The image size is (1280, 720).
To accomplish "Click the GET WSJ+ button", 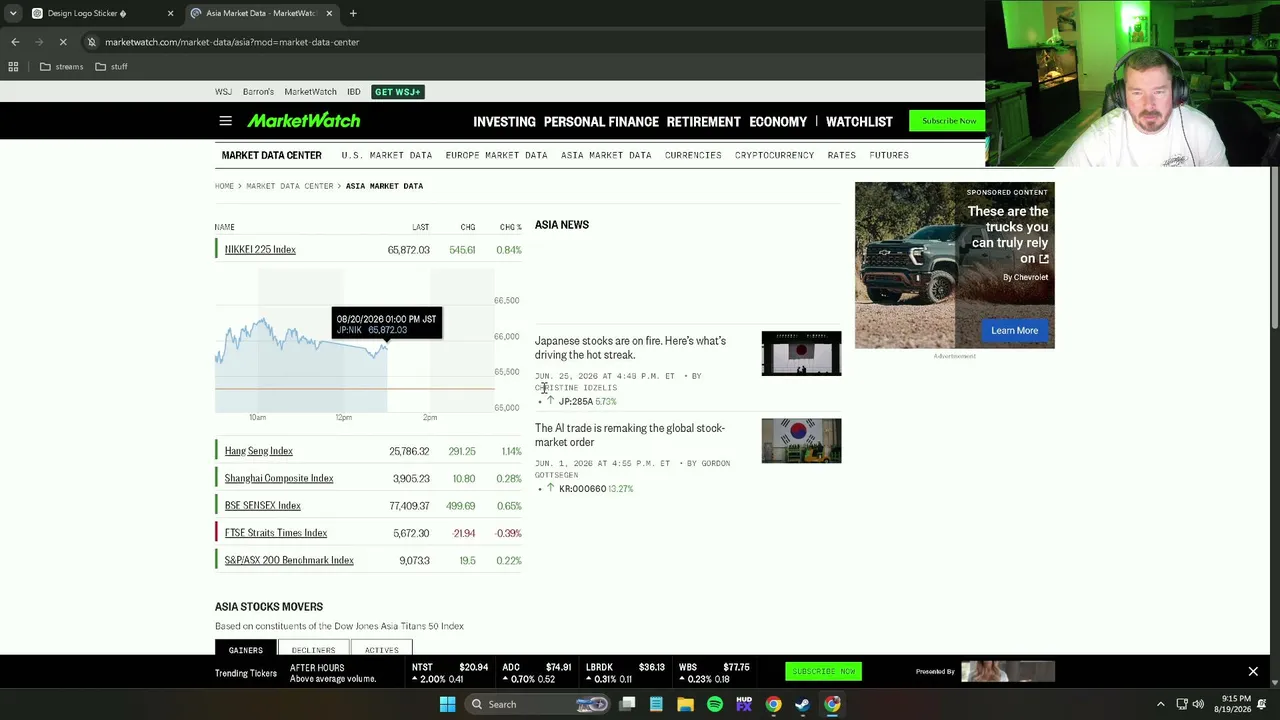I will [398, 92].
